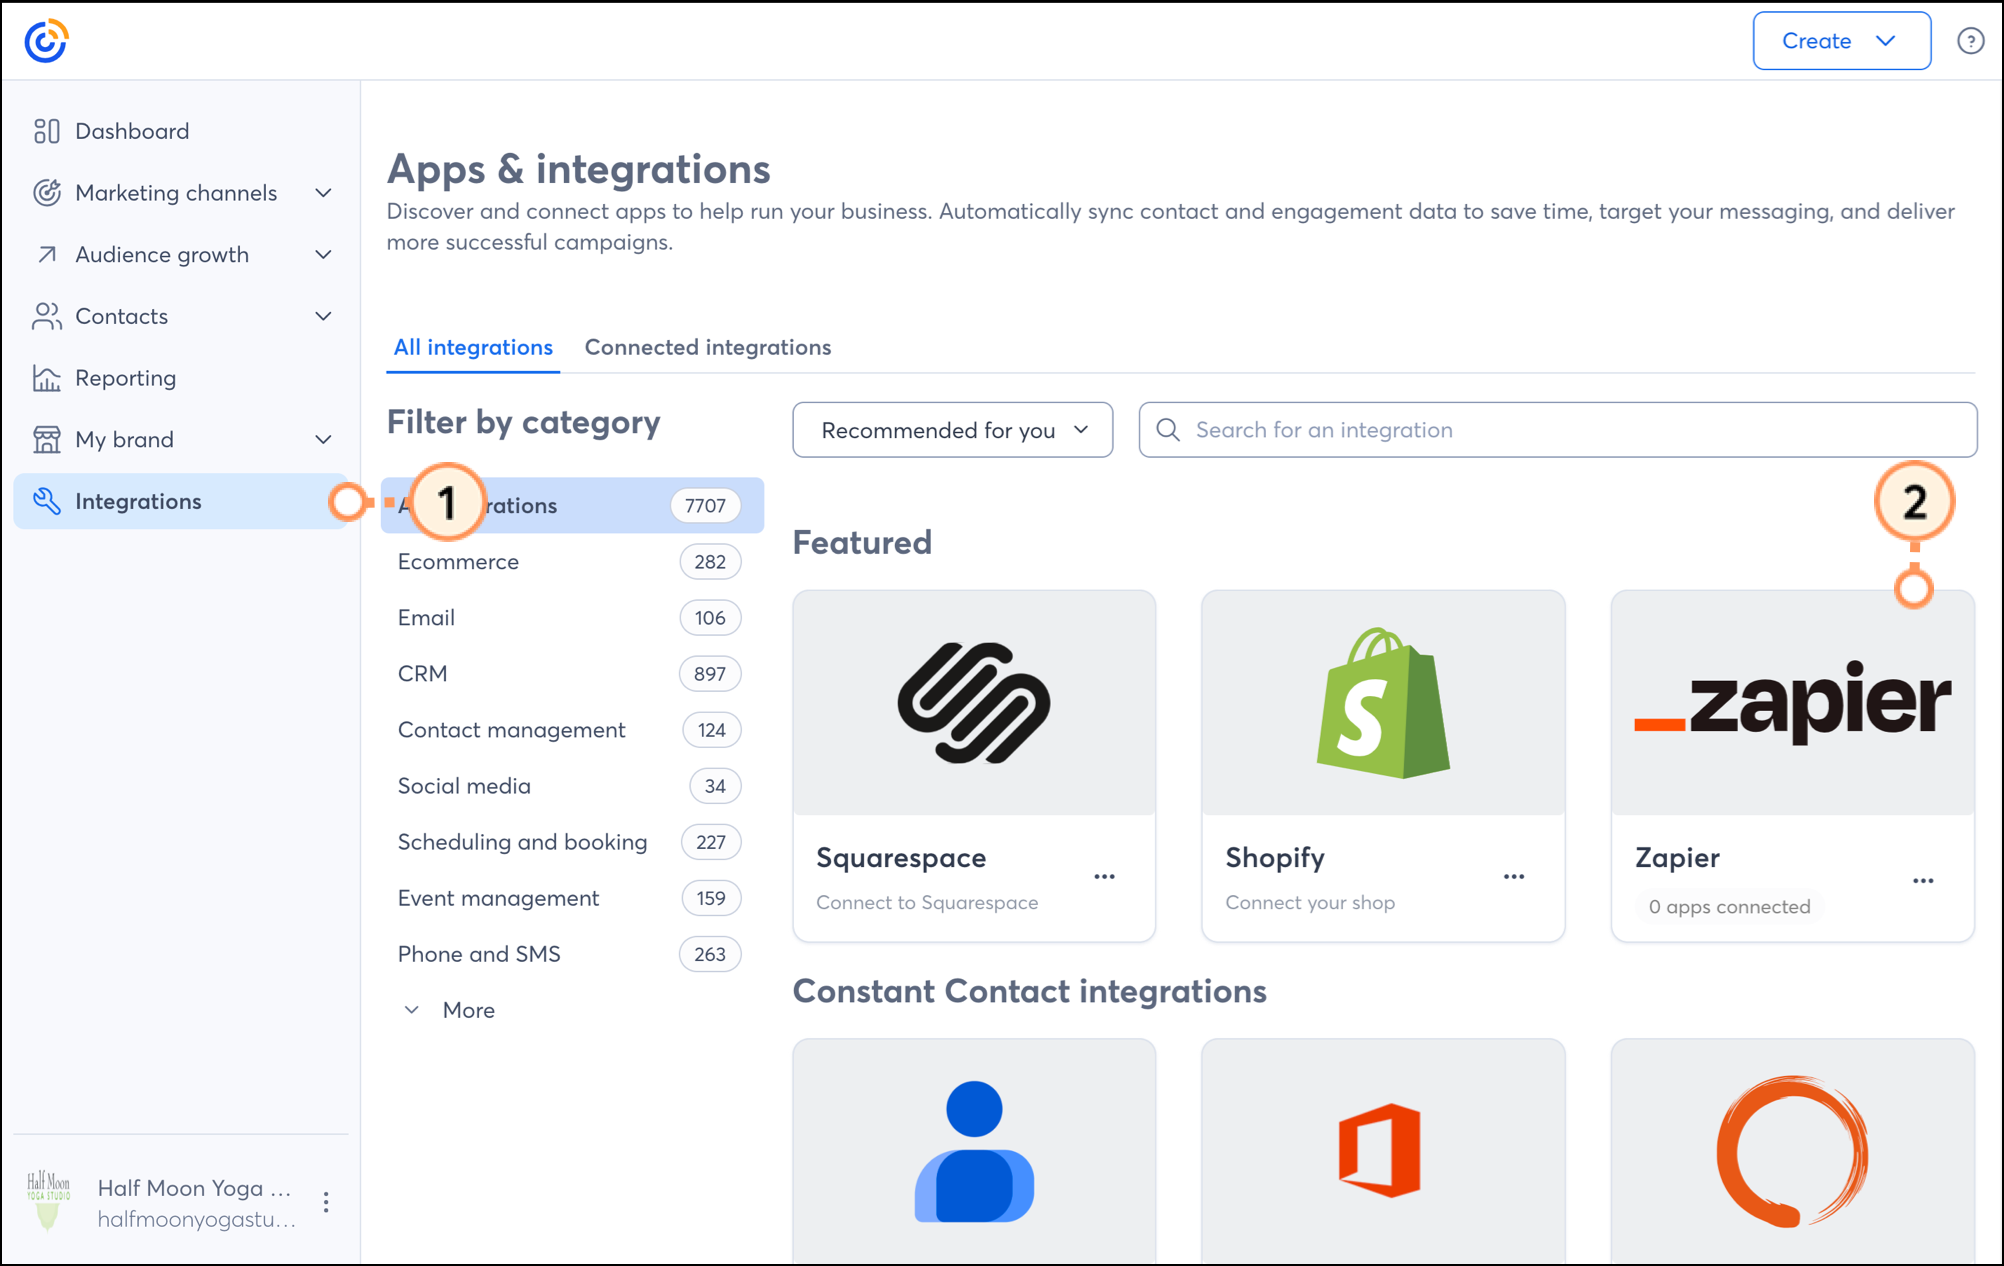This screenshot has height=1266, width=2004.
Task: Click '0 apps connected' Zapier status
Action: pyautogui.click(x=1729, y=907)
